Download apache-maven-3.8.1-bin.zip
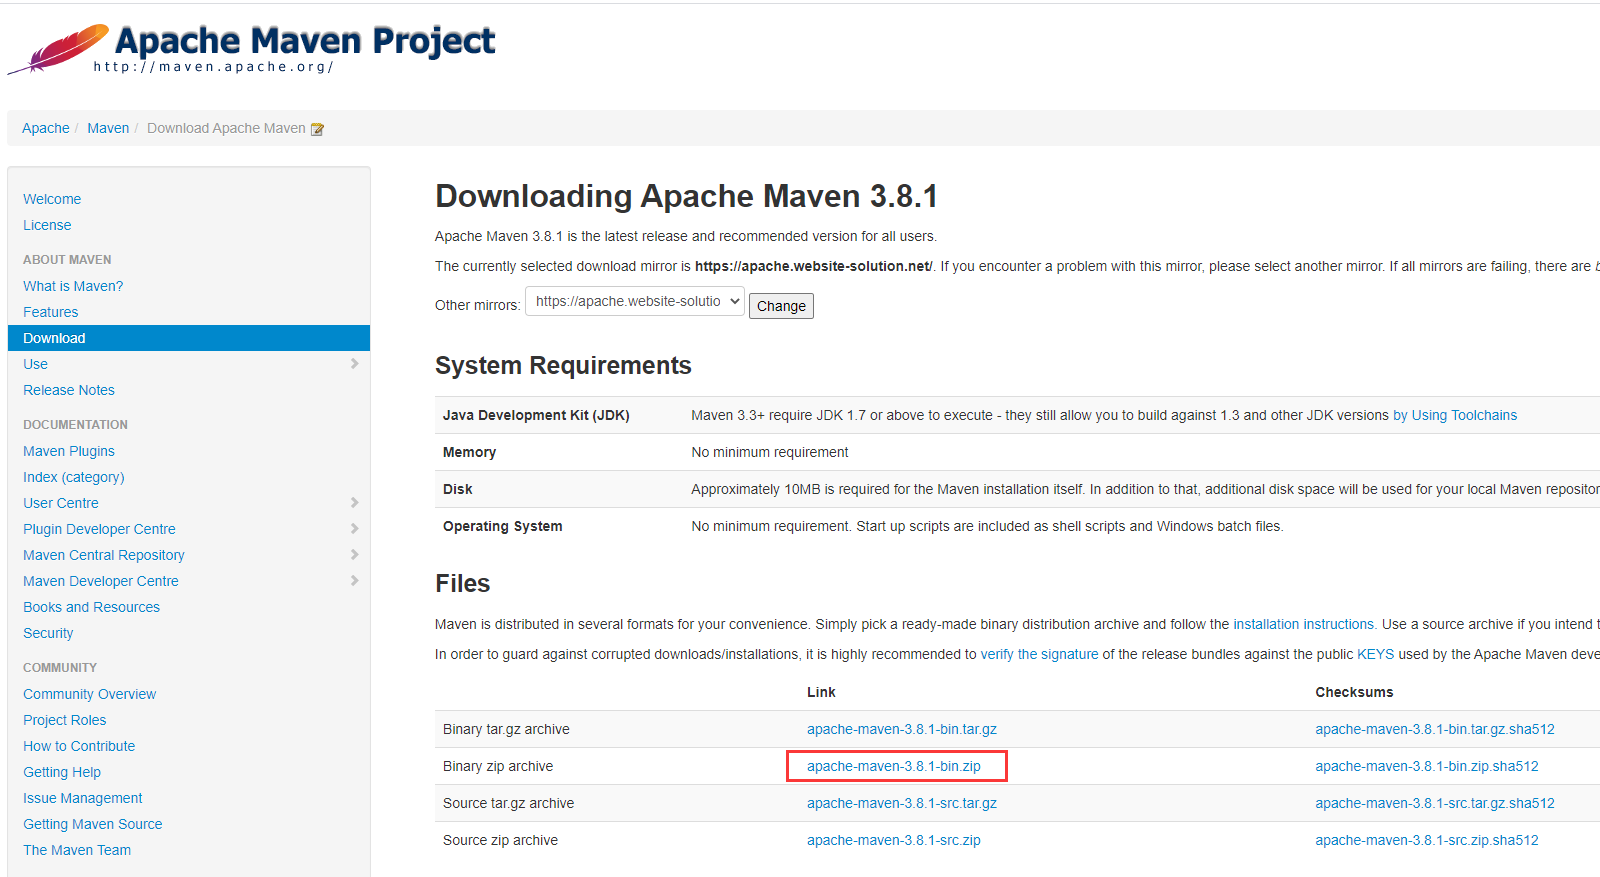The width and height of the screenshot is (1600, 877). [894, 766]
